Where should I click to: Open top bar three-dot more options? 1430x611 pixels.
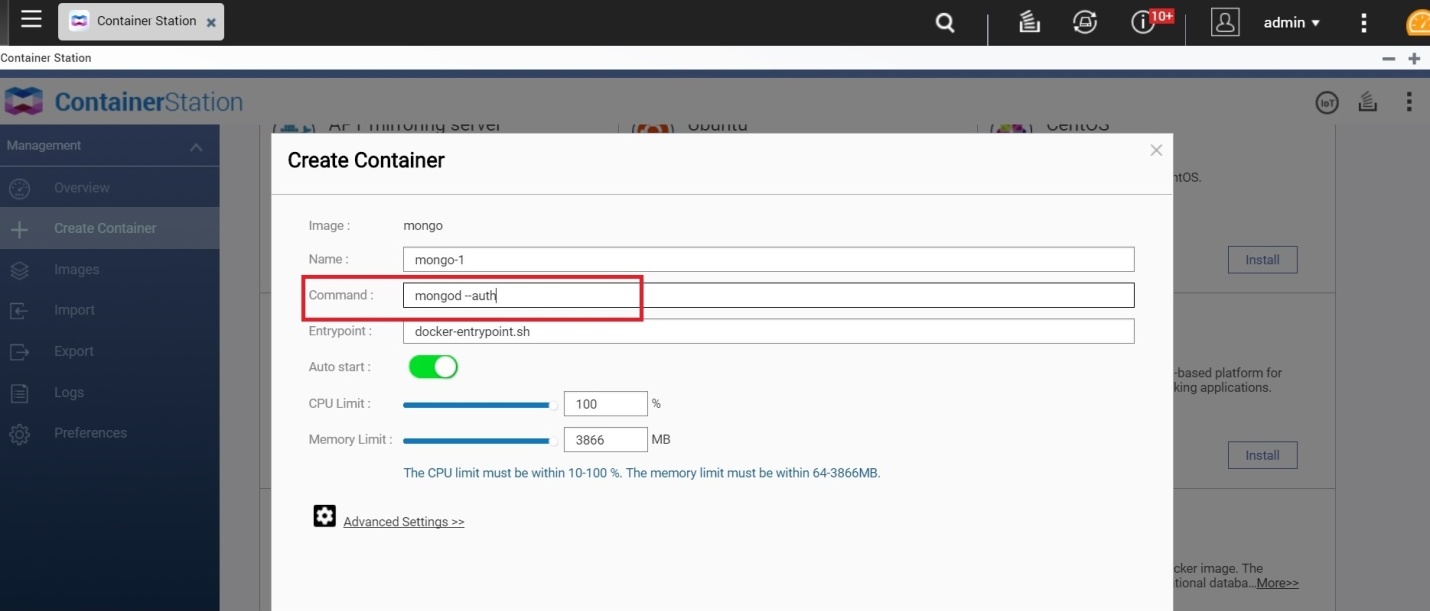click(x=1364, y=22)
